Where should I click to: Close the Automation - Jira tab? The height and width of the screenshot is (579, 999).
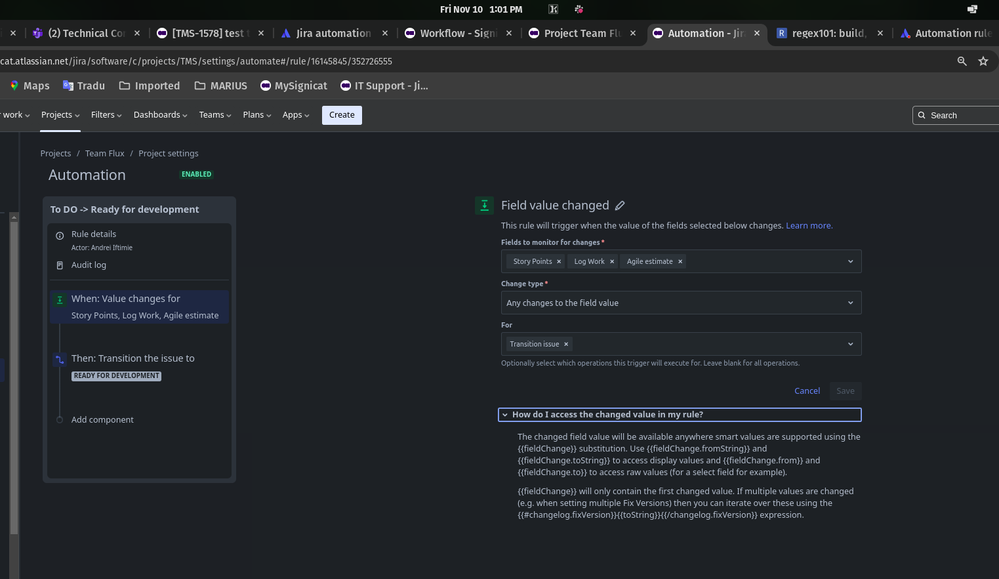coord(756,33)
